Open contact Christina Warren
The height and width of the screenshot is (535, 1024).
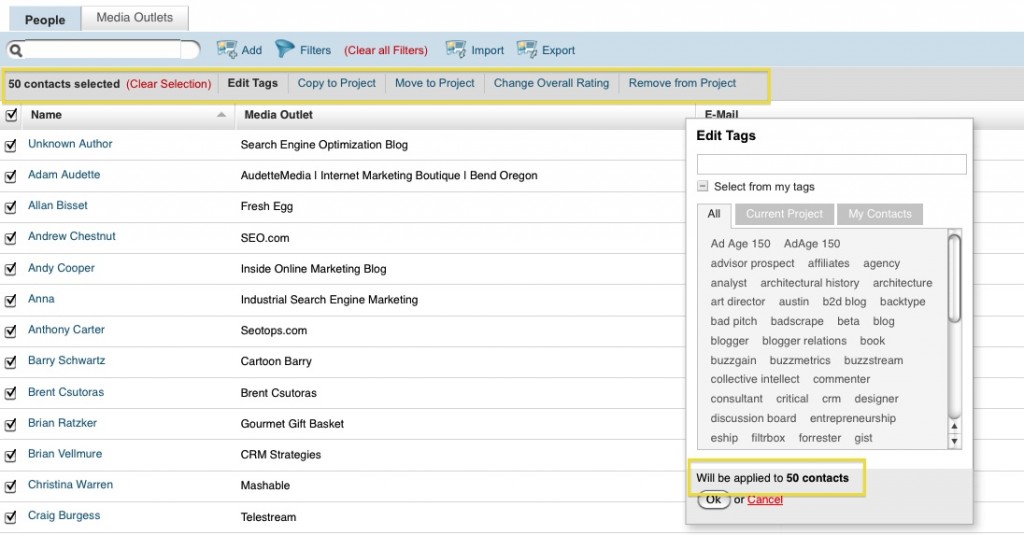(x=71, y=484)
